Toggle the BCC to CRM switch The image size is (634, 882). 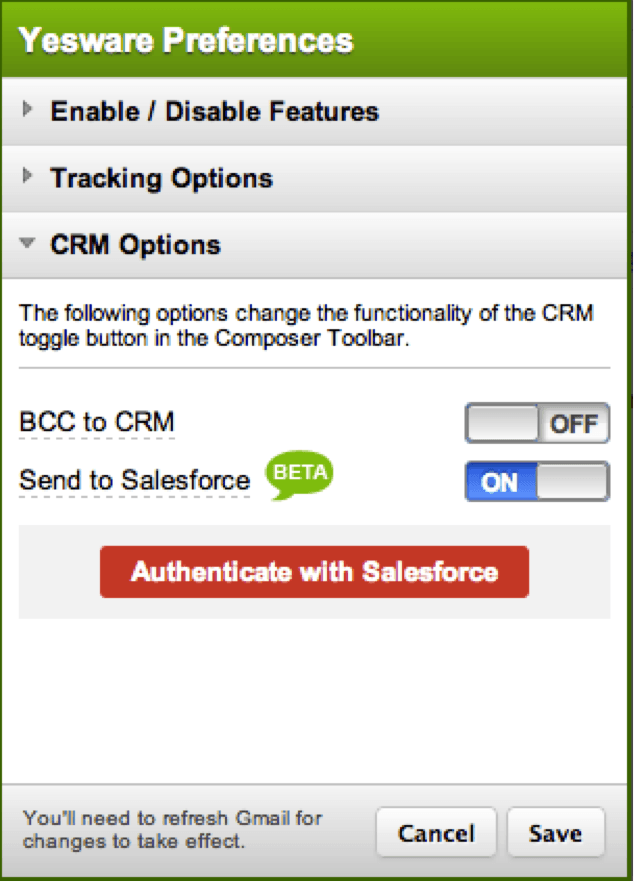pyautogui.click(x=537, y=423)
